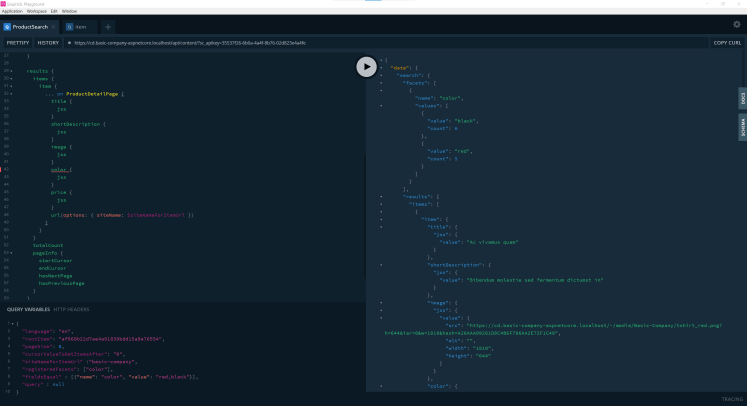Viewport: 747px width, 406px height.
Task: Open Playground settings gear icon
Action: [x=737, y=25]
